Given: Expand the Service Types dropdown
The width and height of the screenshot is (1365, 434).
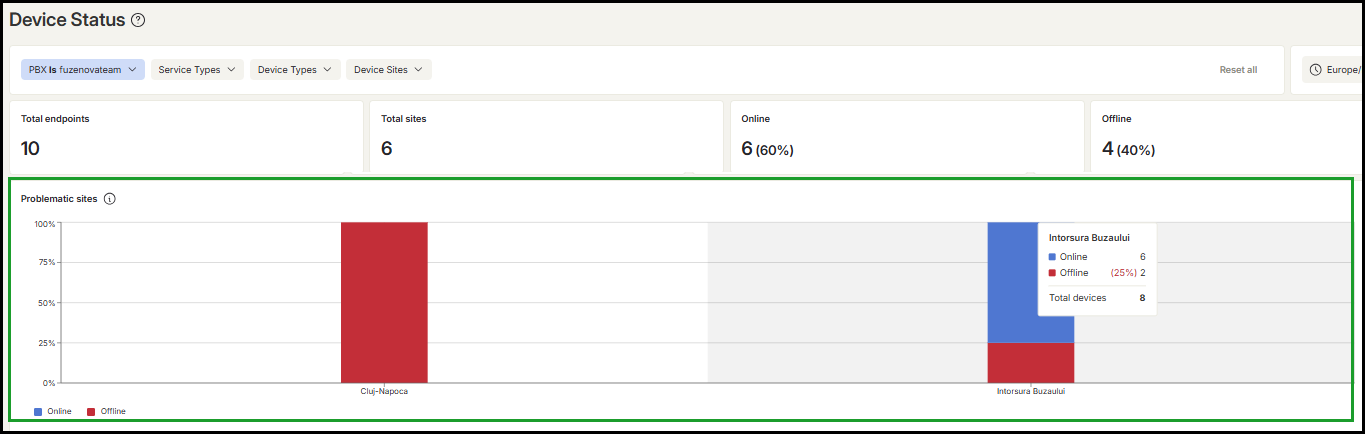Looking at the screenshot, I should (x=197, y=70).
